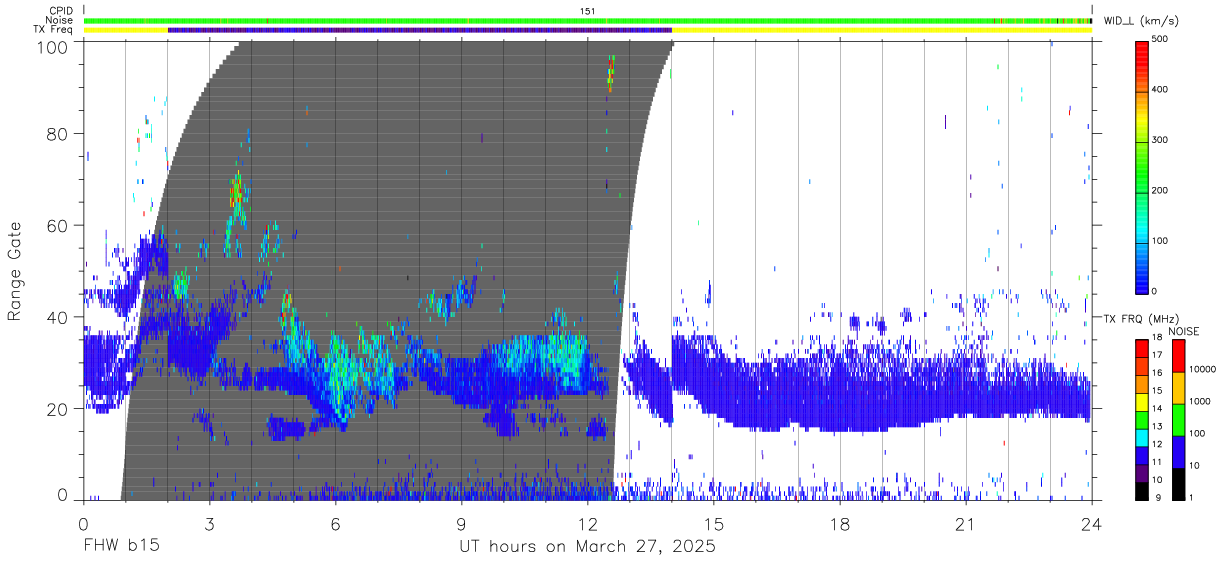Click the 18 MHz red swatch in TX FRQ legend
Viewport: 1228px width, 567px height.
pos(1141,348)
